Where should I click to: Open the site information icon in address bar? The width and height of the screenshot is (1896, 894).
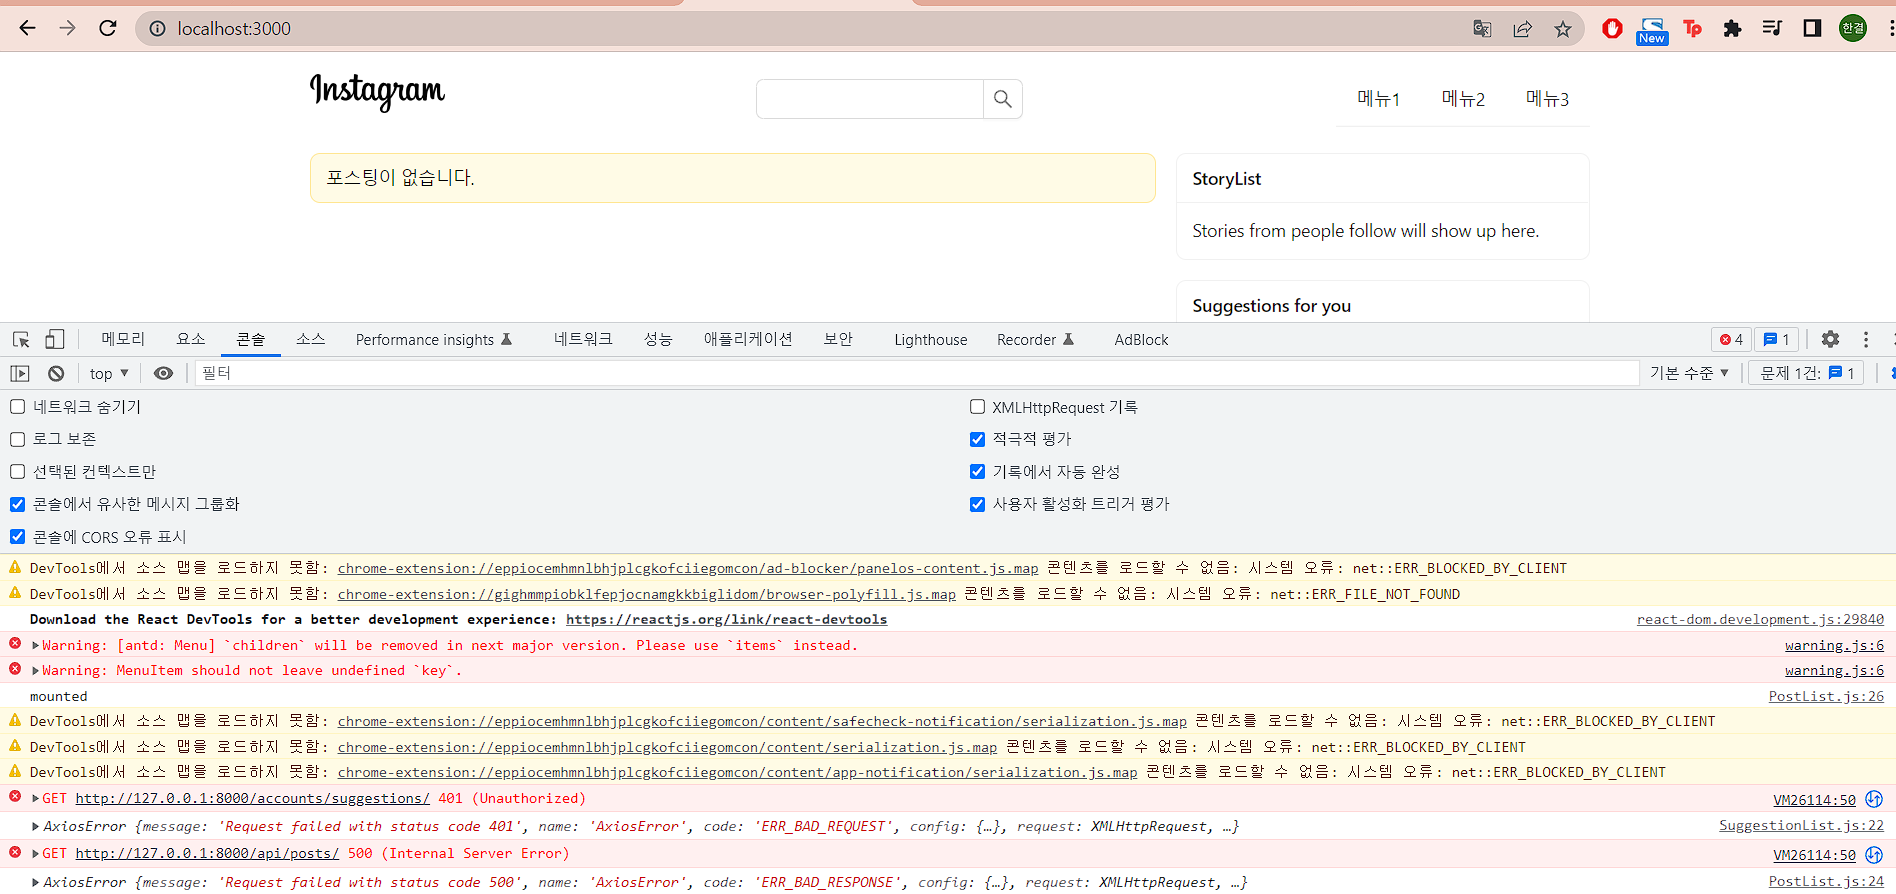157,29
